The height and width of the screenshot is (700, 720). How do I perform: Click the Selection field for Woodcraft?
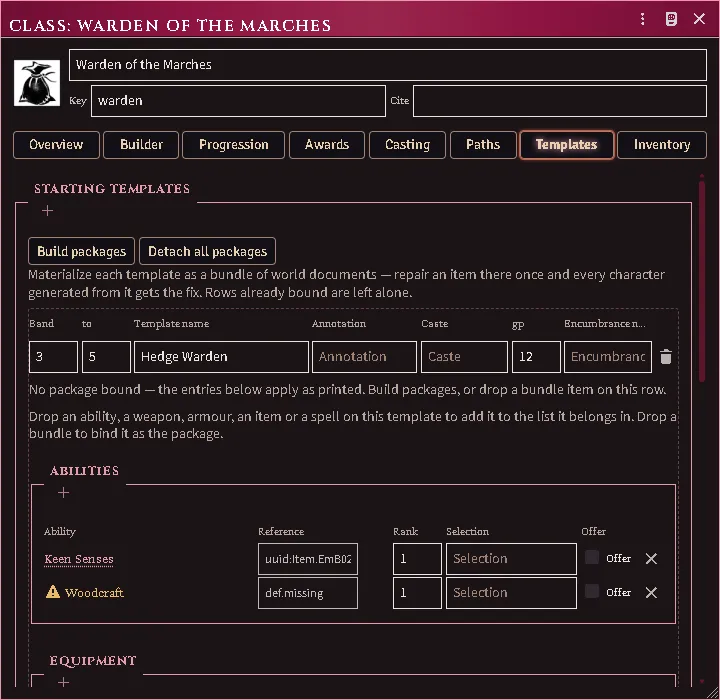pos(511,593)
